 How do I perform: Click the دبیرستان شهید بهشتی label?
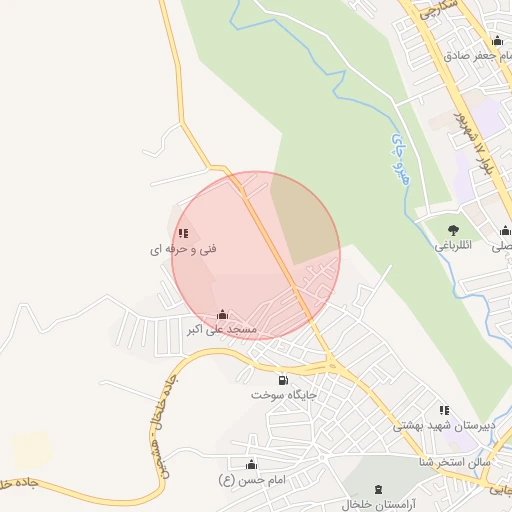click(x=444, y=426)
